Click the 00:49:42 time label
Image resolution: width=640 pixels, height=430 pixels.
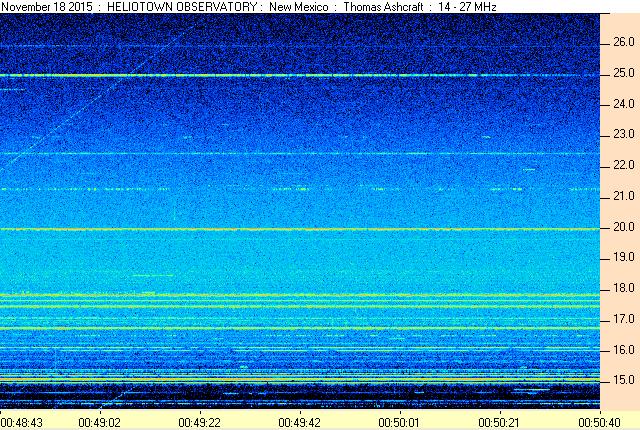(x=300, y=423)
